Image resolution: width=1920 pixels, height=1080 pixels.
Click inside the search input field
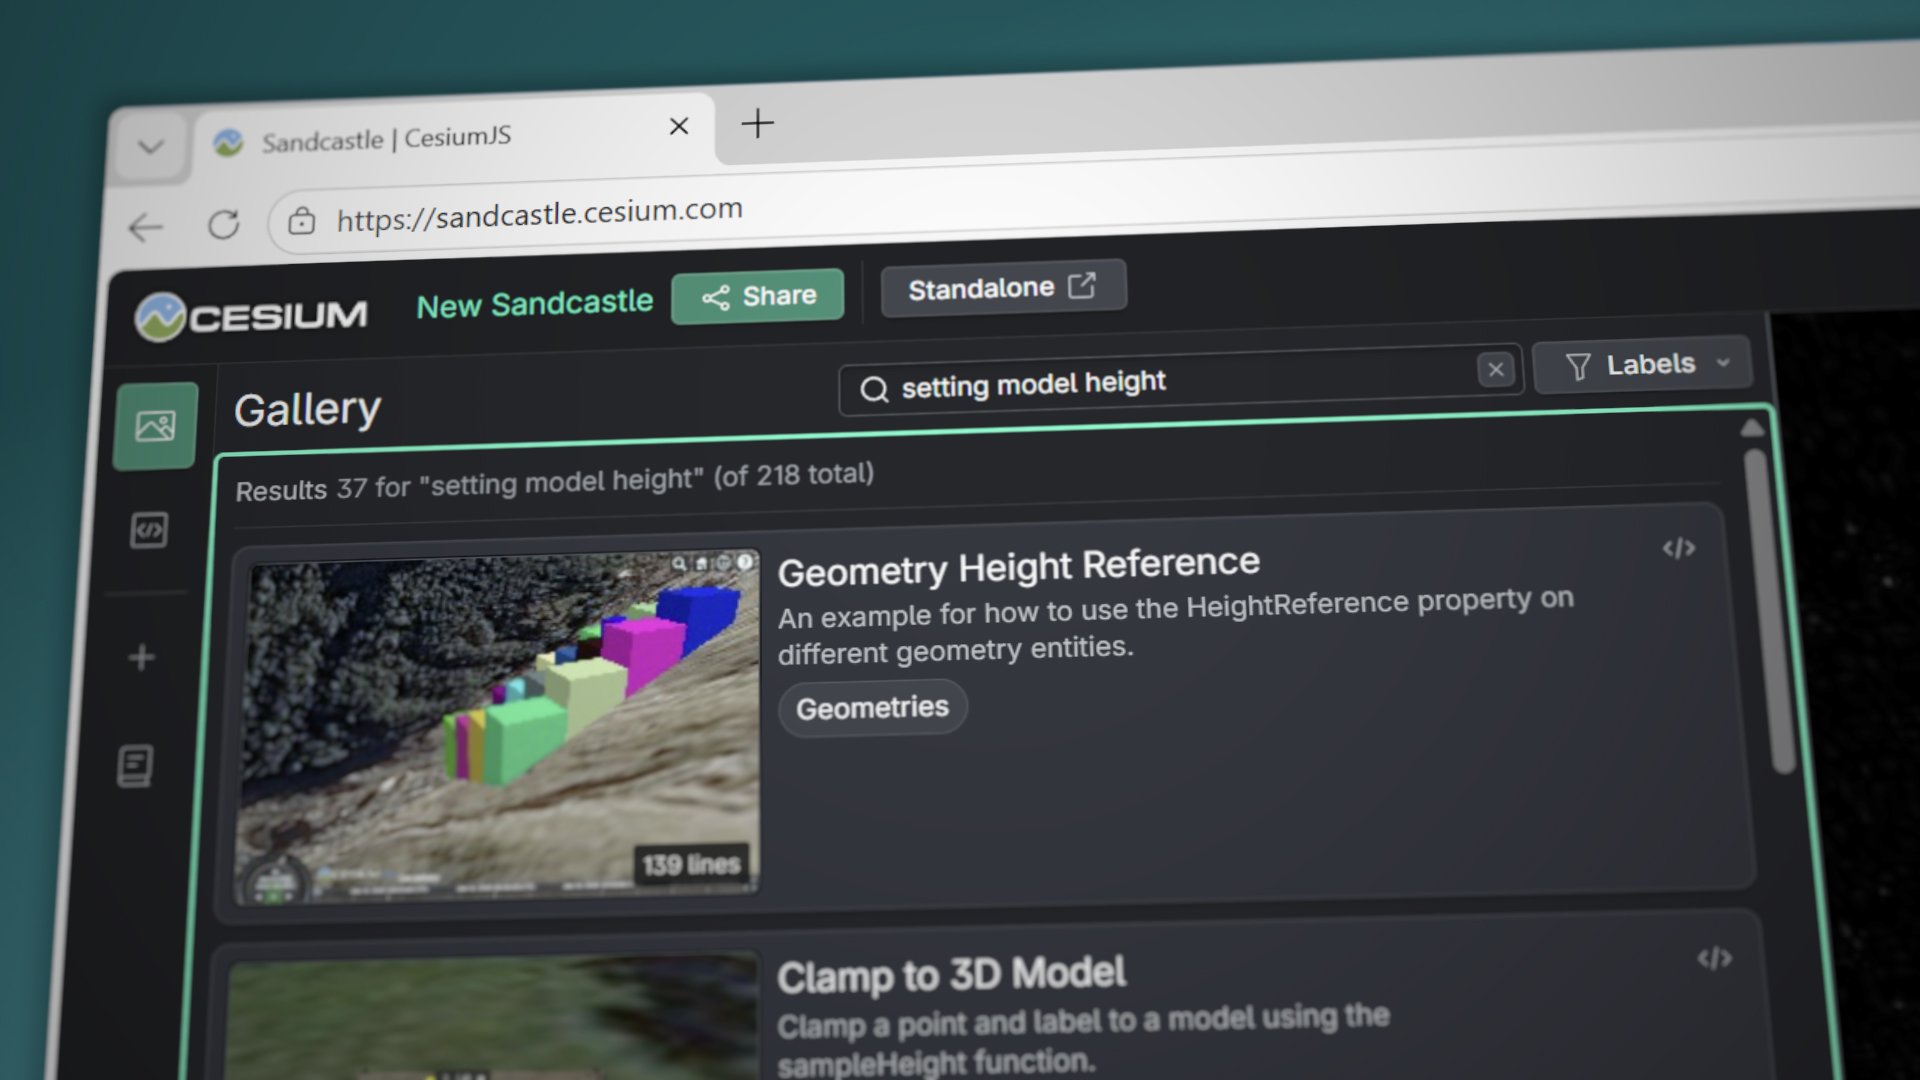1150,383
